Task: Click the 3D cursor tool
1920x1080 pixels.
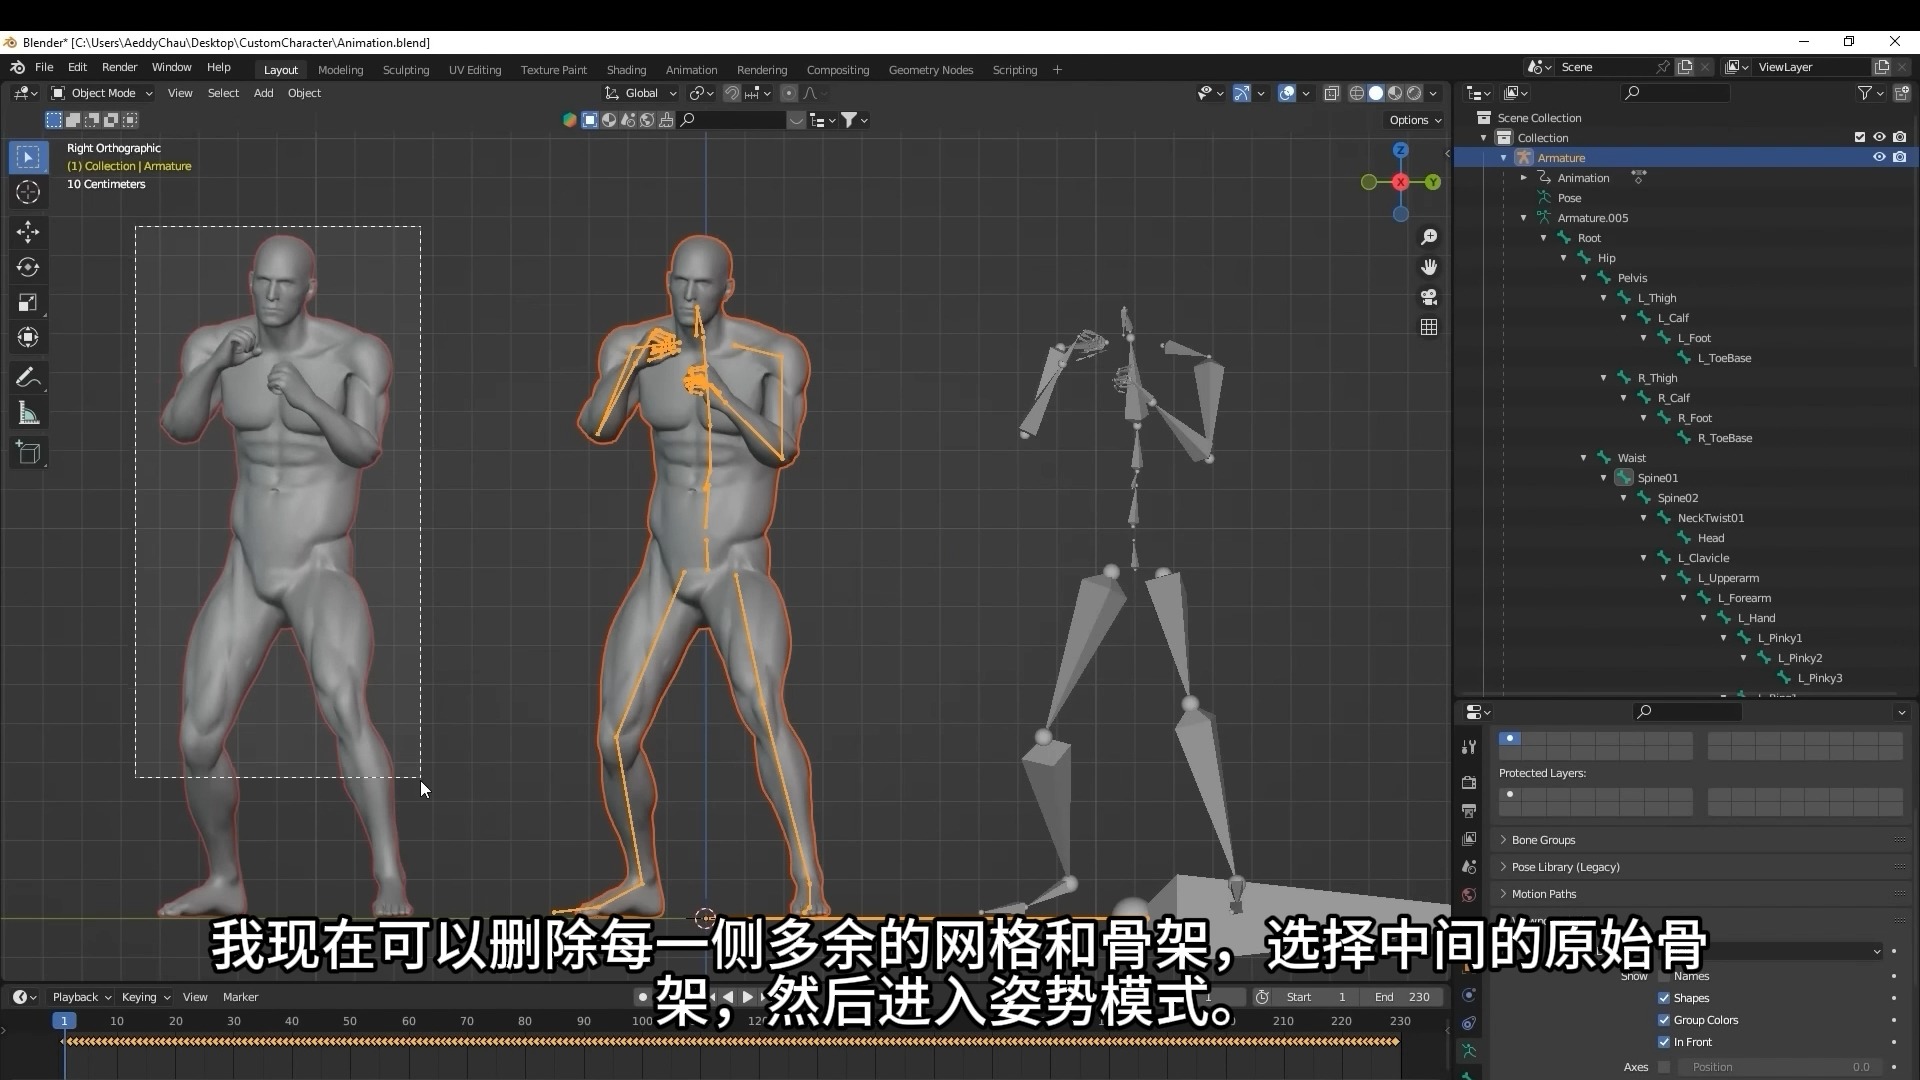Action: [x=28, y=192]
